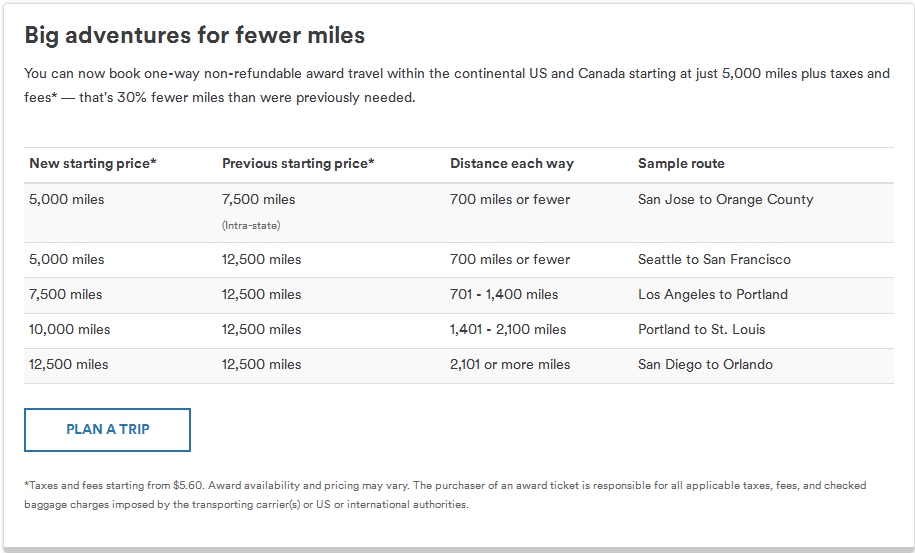The height and width of the screenshot is (553, 915).
Task: Select the San Diego to Orlando route
Action: [x=705, y=365]
